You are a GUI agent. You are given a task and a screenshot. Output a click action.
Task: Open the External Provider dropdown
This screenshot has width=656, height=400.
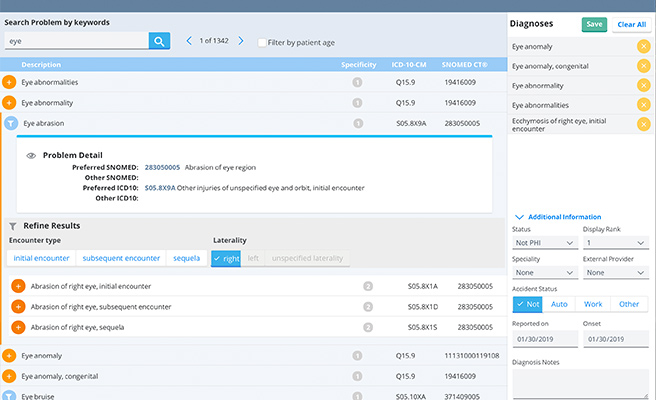[x=616, y=272]
